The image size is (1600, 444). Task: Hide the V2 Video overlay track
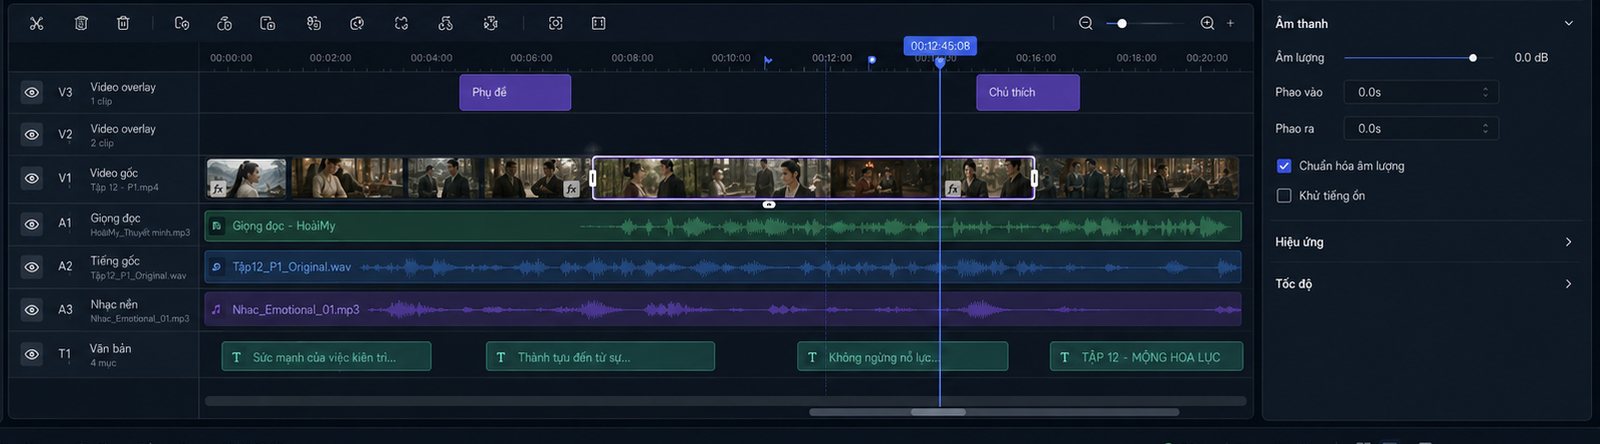pyautogui.click(x=32, y=134)
